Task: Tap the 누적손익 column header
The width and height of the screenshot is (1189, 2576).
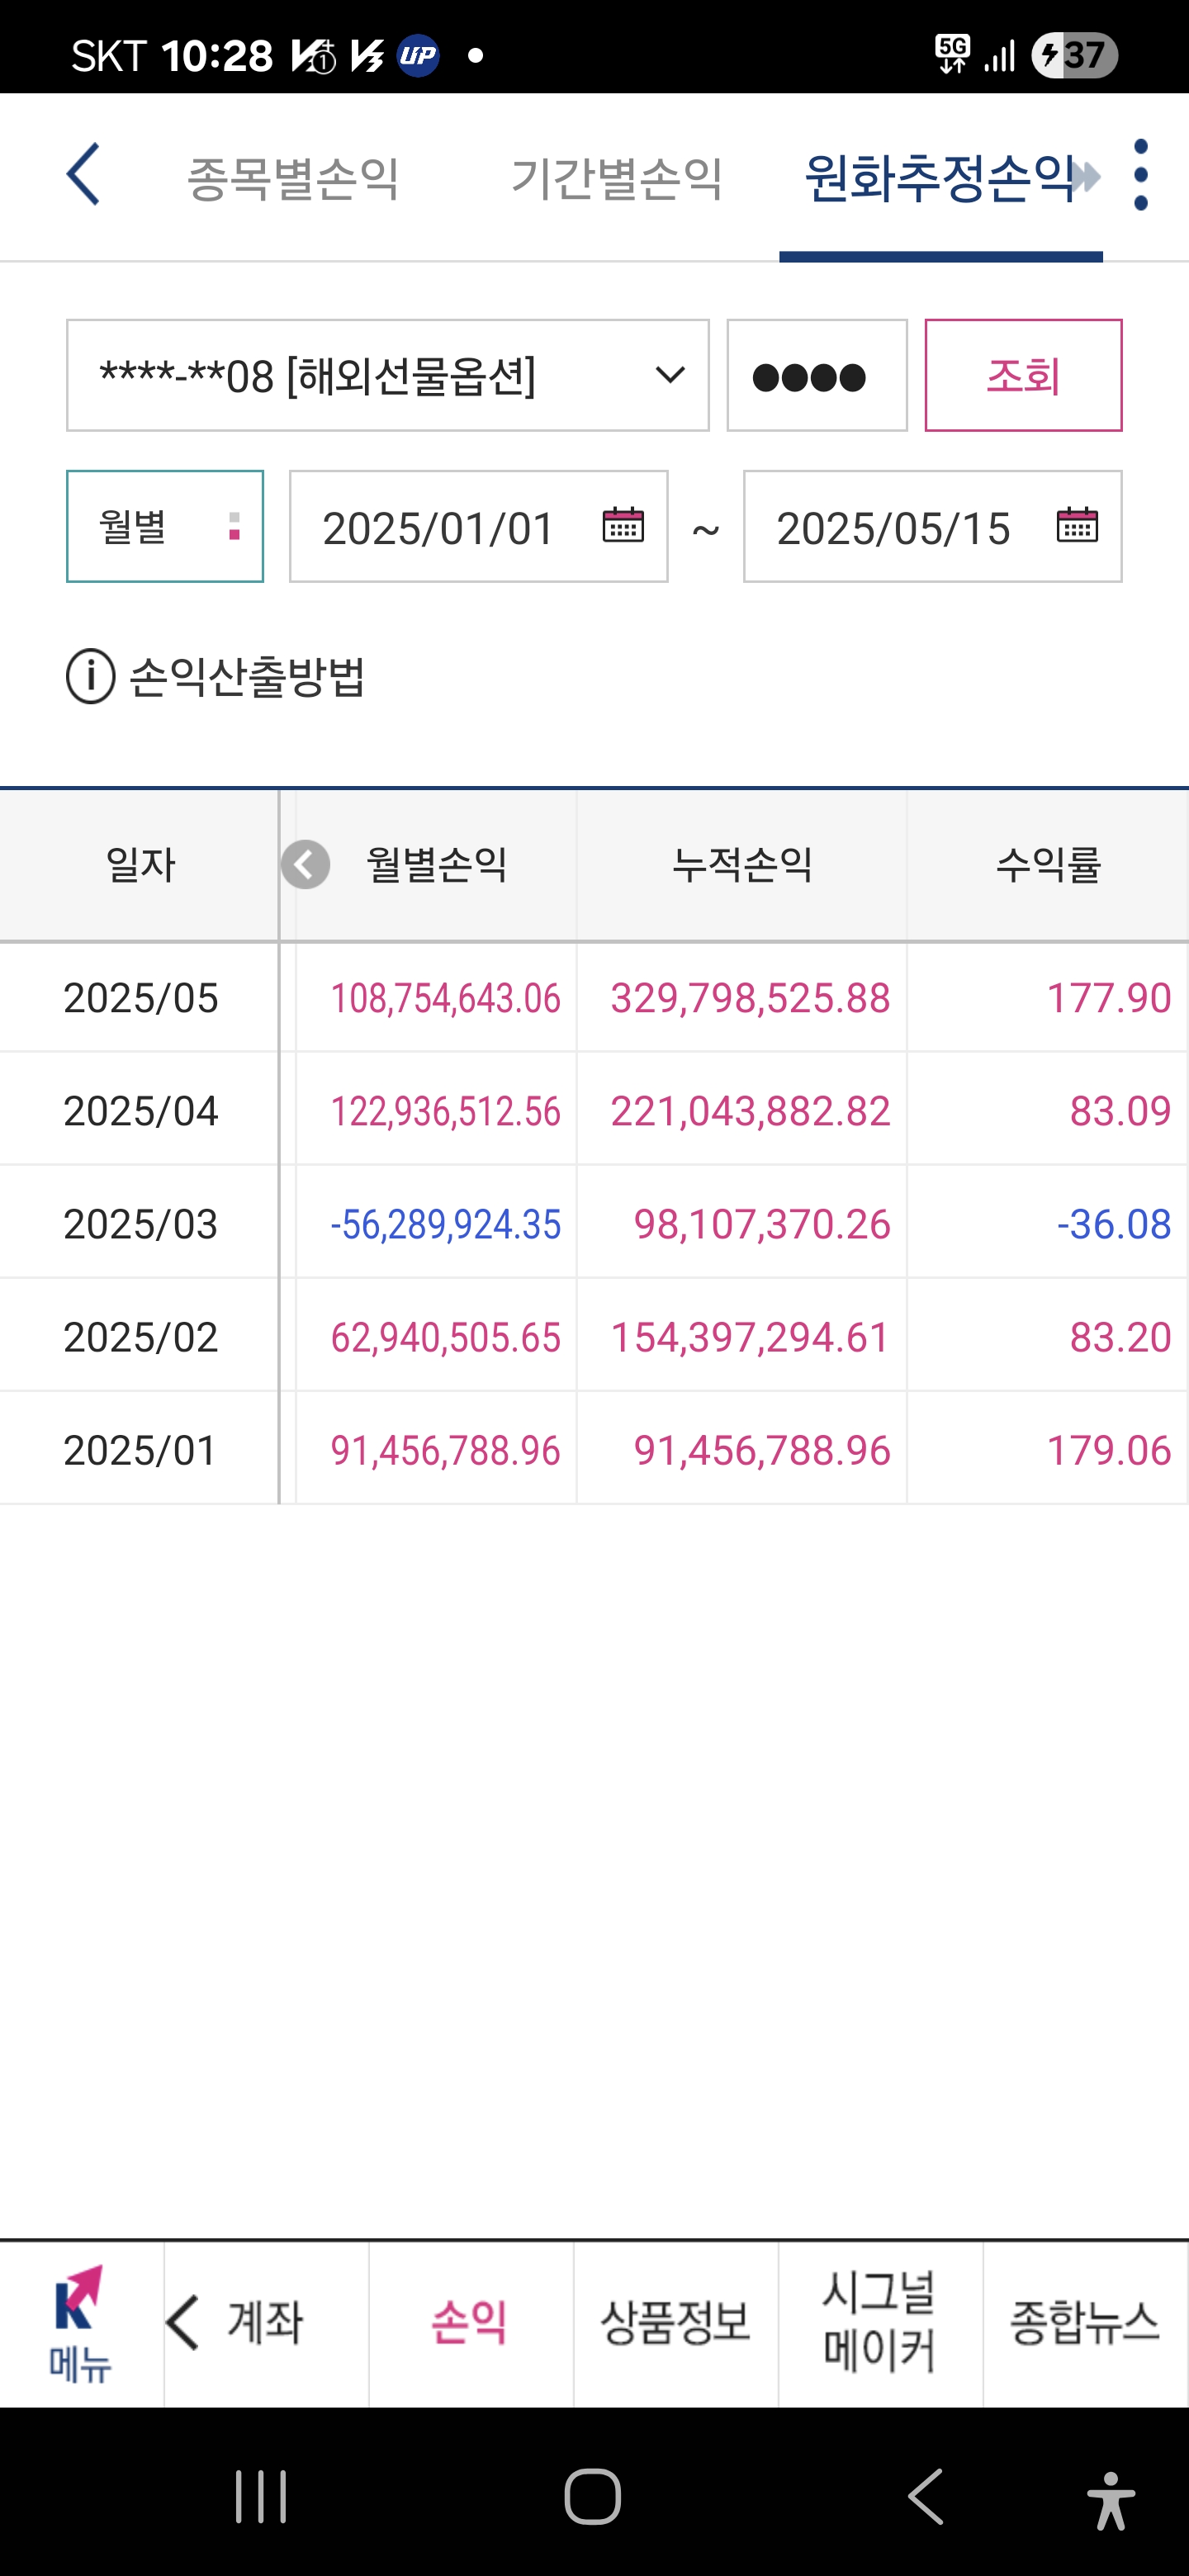Action: point(742,865)
